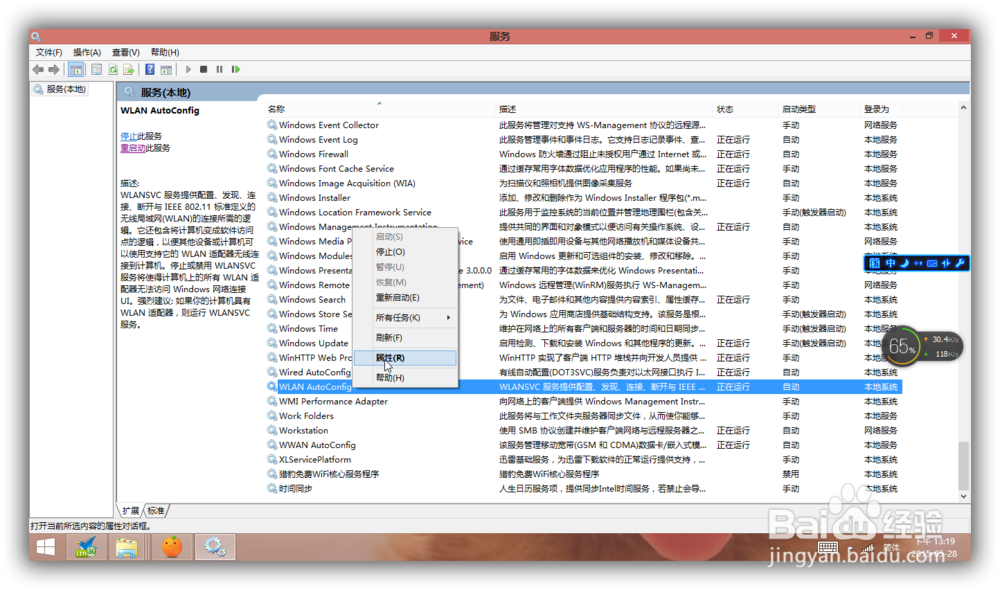Choose 停止(O) in the context menu
This screenshot has height=590, width=1000.
coord(406,252)
